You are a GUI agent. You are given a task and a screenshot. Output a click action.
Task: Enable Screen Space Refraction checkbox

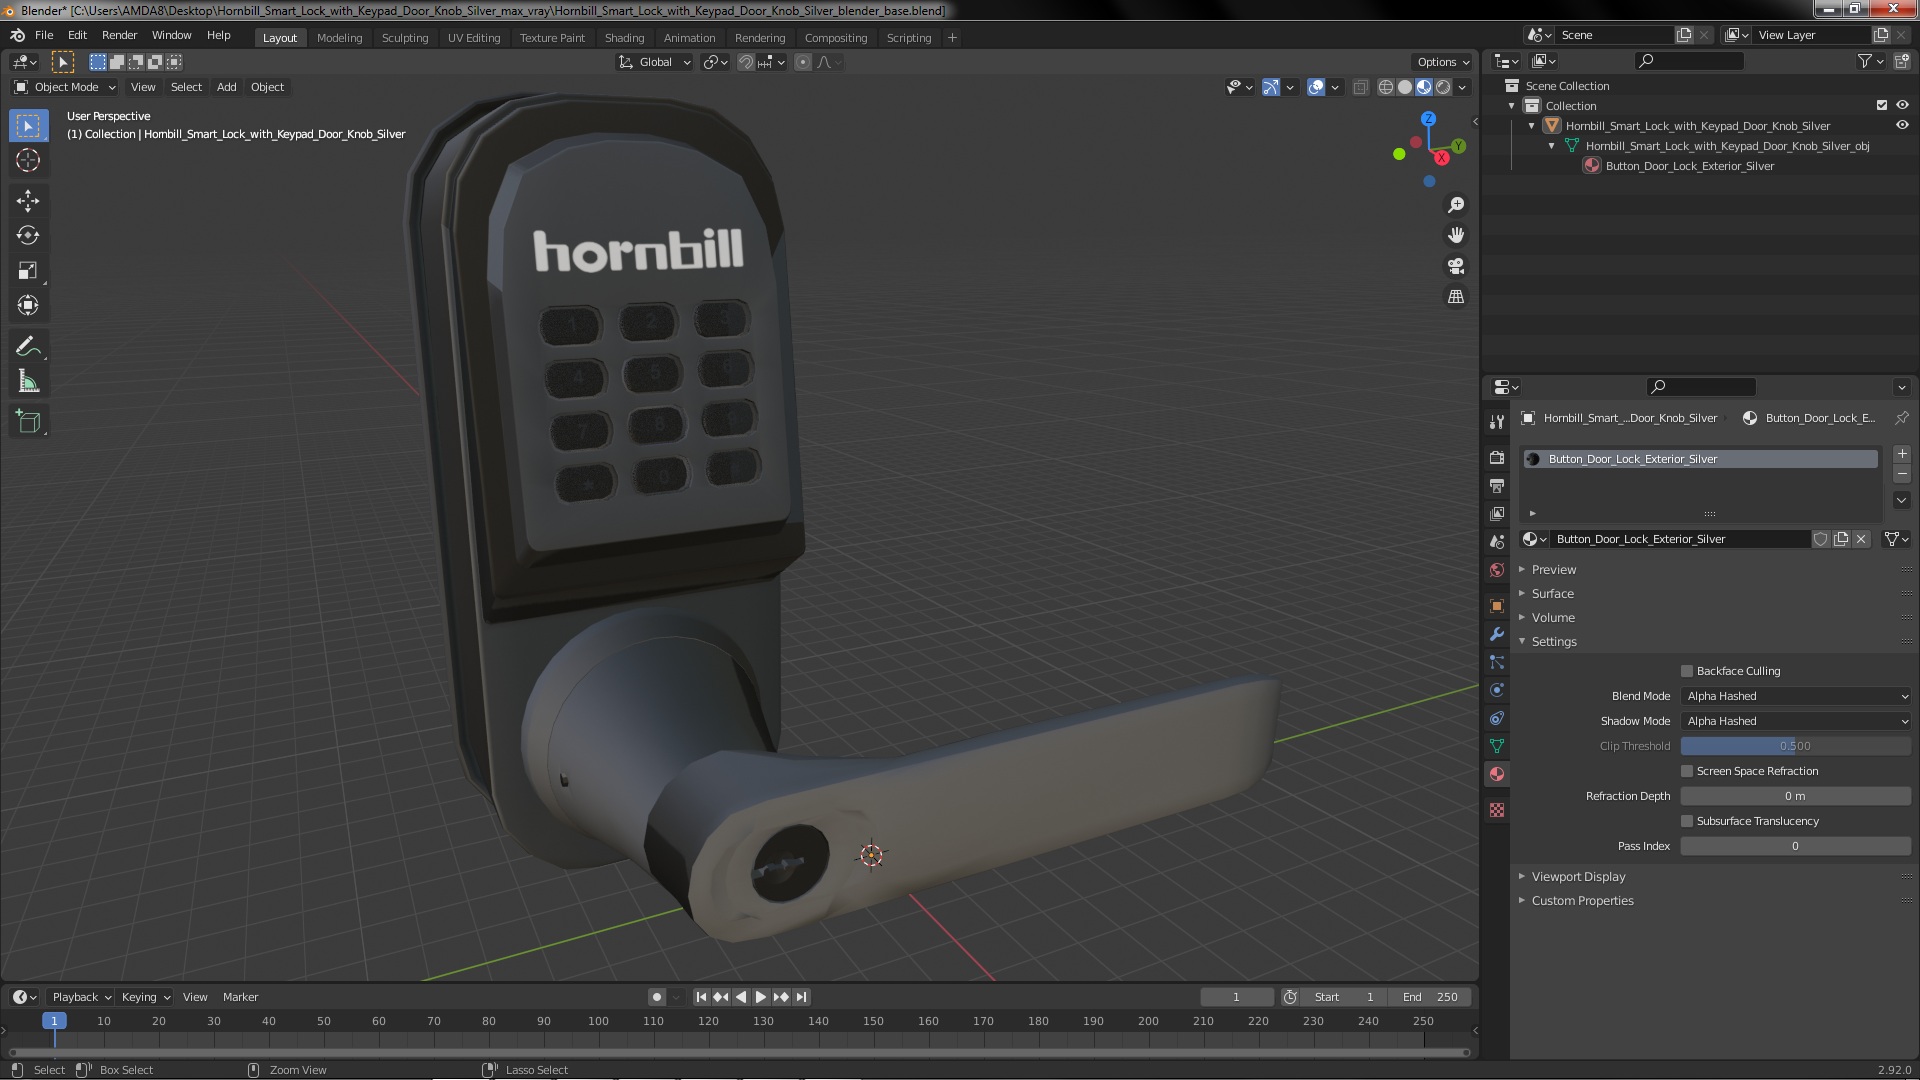click(x=1687, y=771)
